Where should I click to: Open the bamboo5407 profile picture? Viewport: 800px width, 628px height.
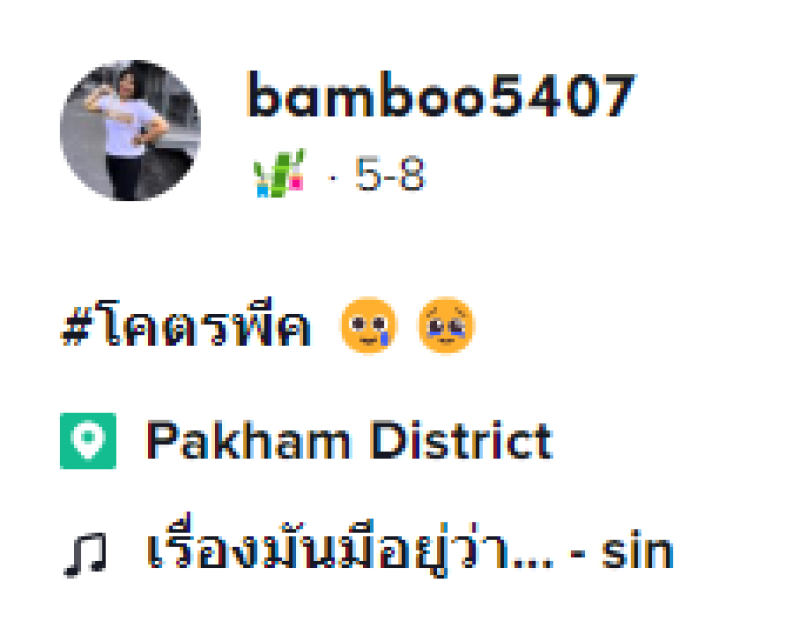[x=130, y=130]
